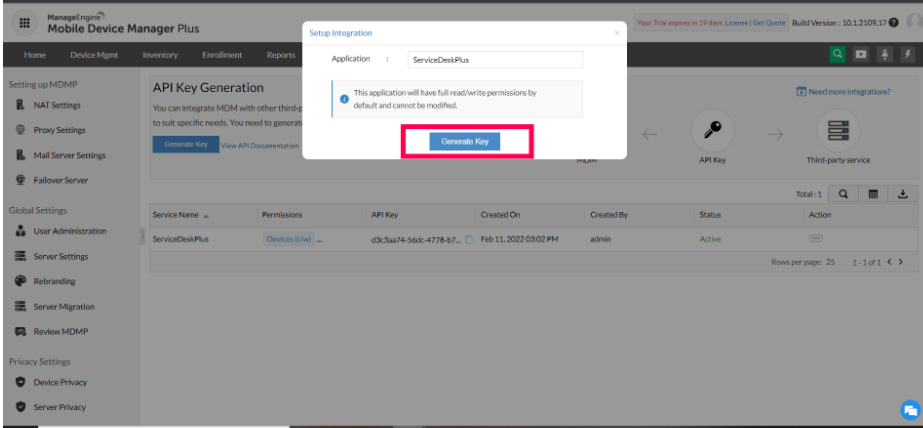Open the app launcher grid icon
This screenshot has width=923, height=428.
coord(24,23)
